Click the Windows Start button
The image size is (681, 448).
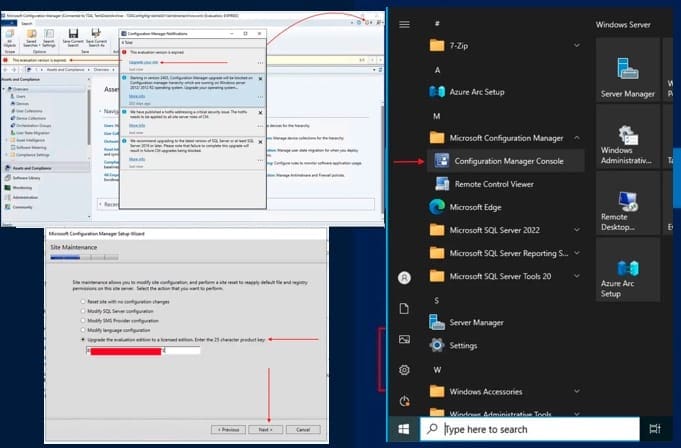(403, 429)
